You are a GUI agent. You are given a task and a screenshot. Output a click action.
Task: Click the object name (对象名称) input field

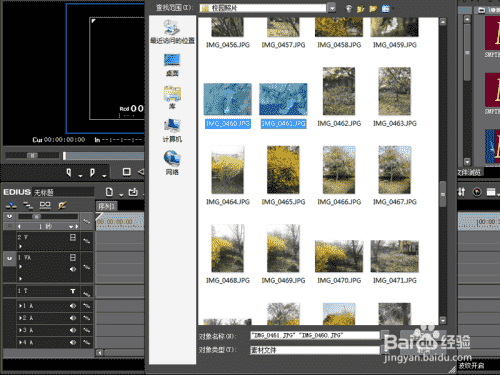[315, 335]
